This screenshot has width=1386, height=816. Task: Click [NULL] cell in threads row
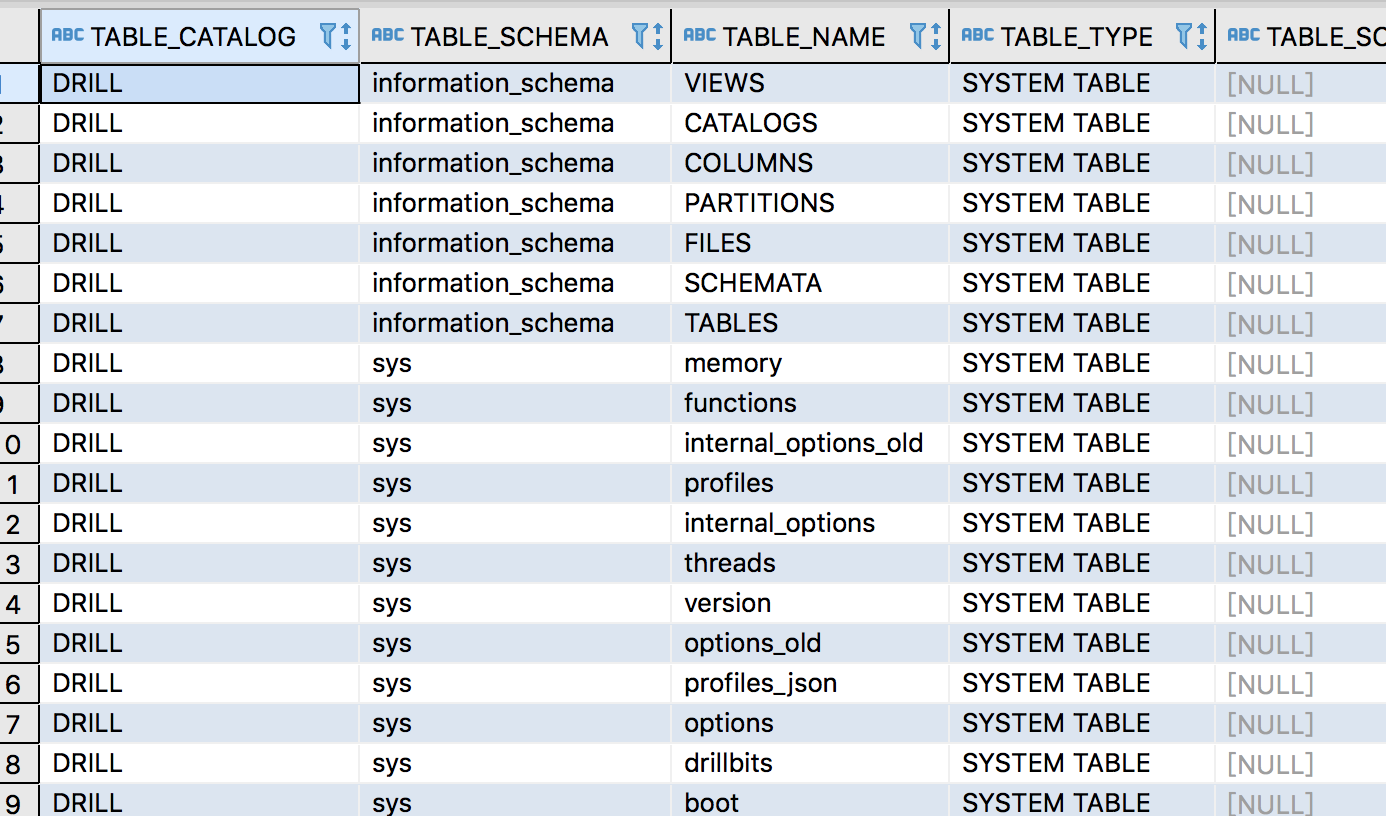point(1301,563)
